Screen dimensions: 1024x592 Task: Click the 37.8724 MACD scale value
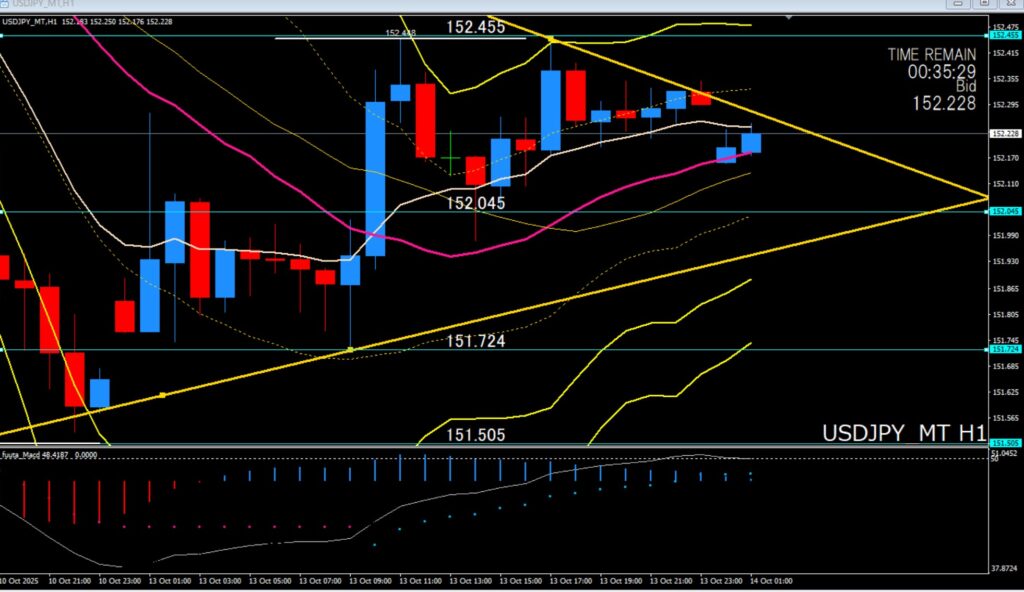(x=1004, y=567)
